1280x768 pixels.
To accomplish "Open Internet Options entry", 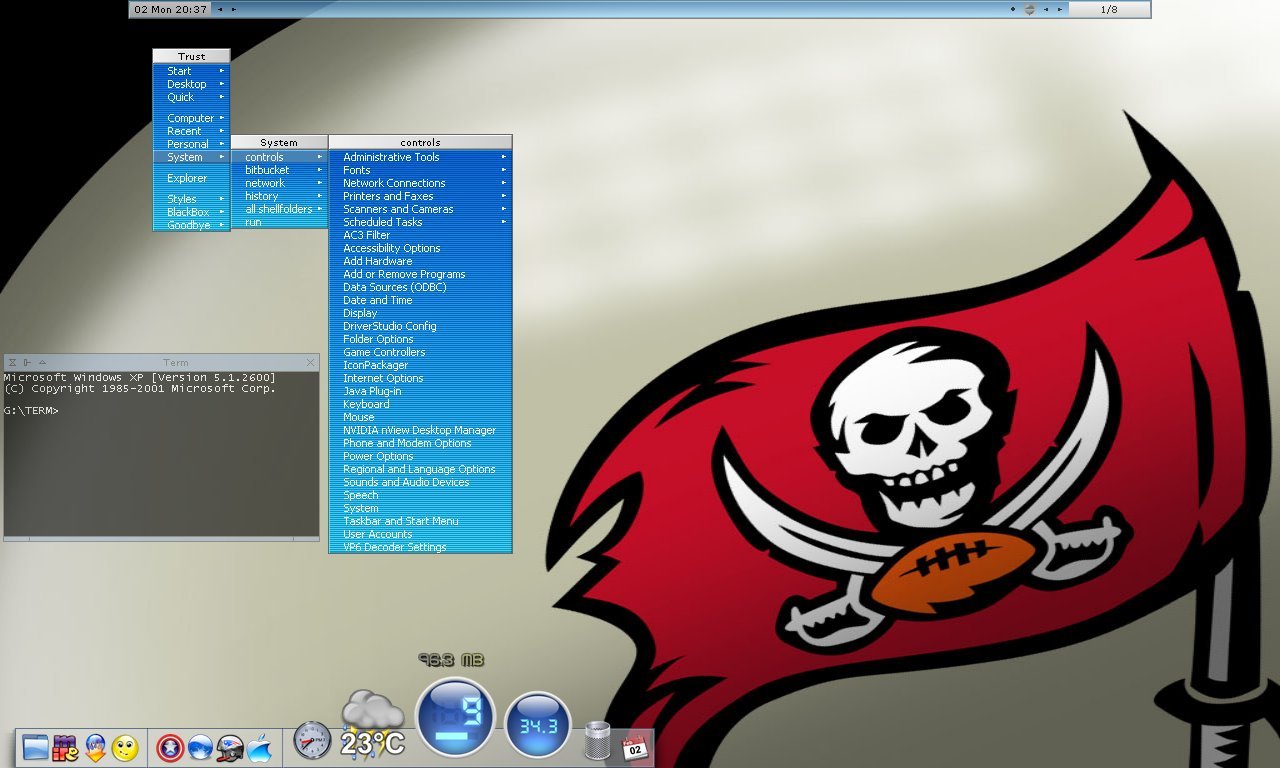I will coord(420,378).
